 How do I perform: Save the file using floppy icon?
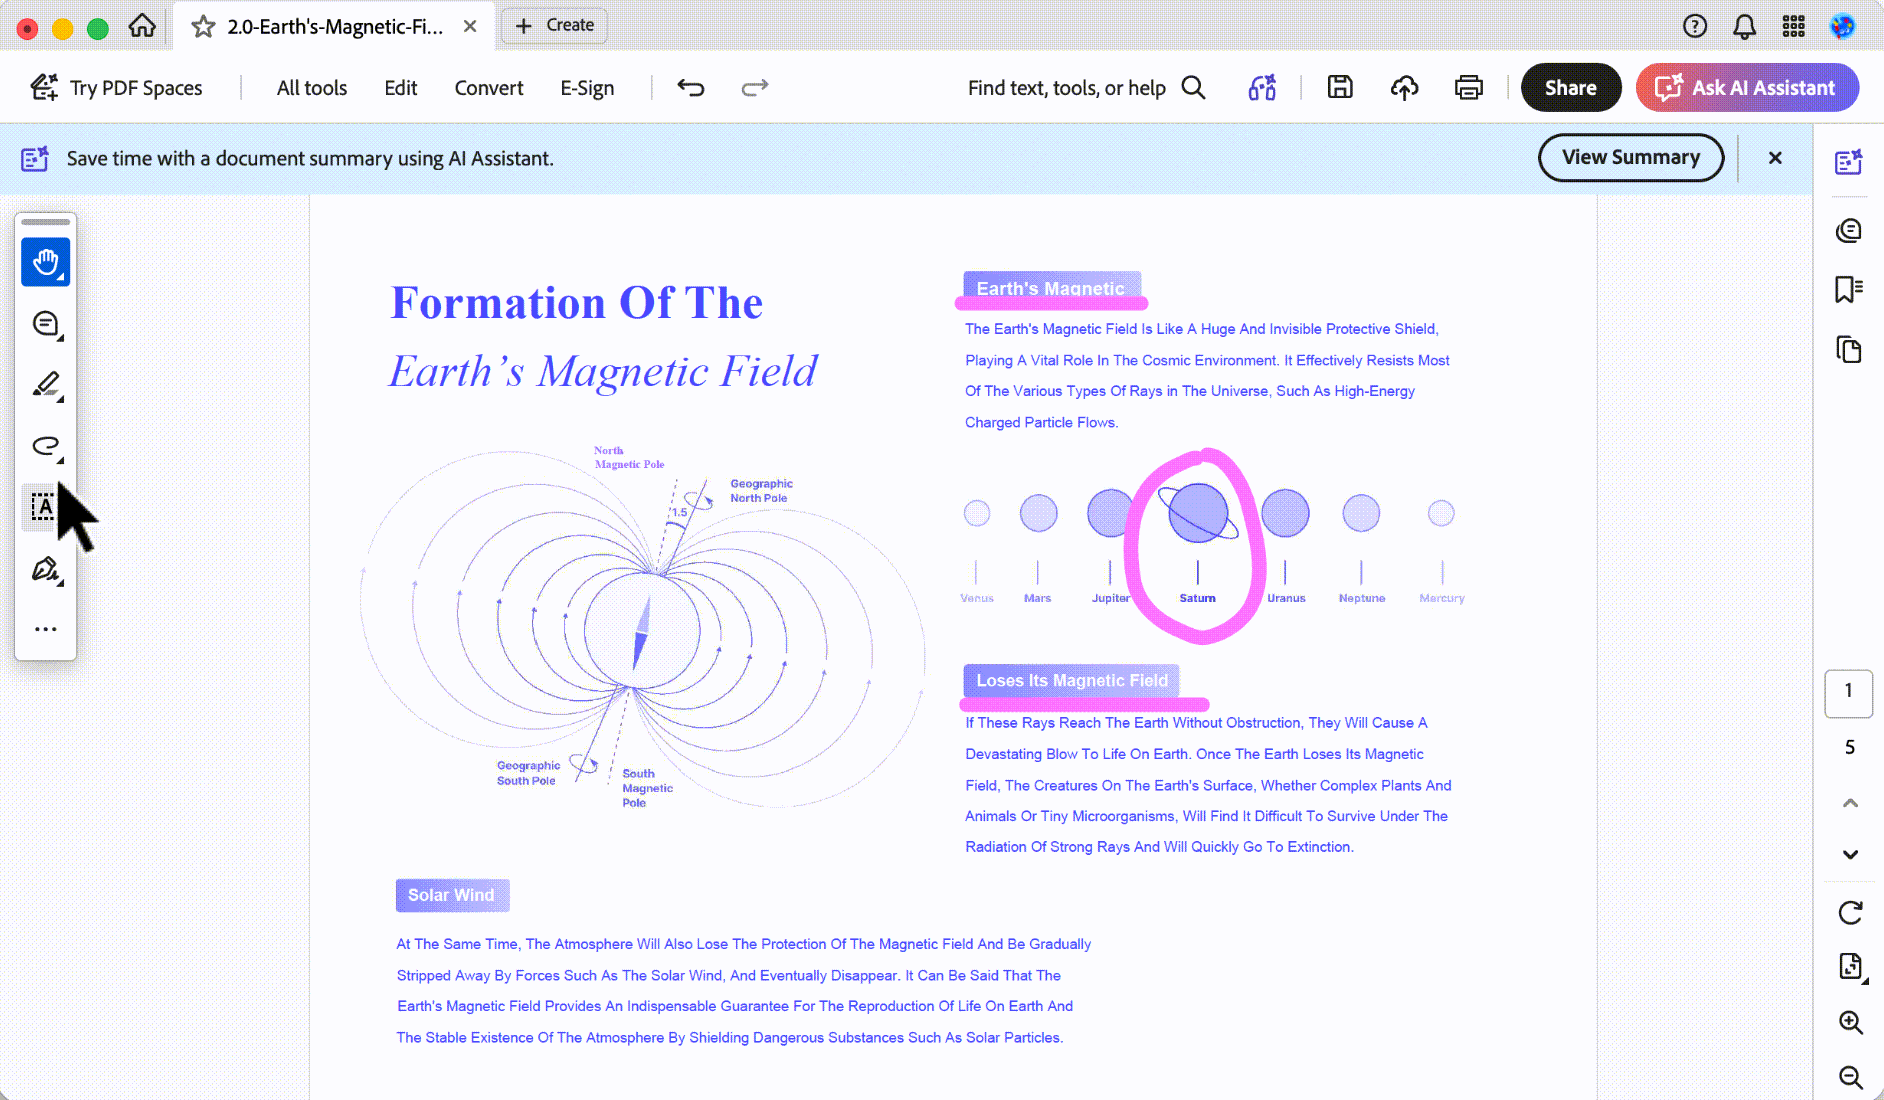[1340, 88]
